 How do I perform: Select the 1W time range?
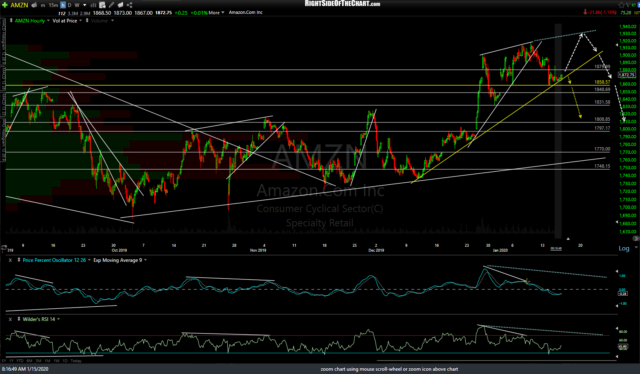(56, 361)
